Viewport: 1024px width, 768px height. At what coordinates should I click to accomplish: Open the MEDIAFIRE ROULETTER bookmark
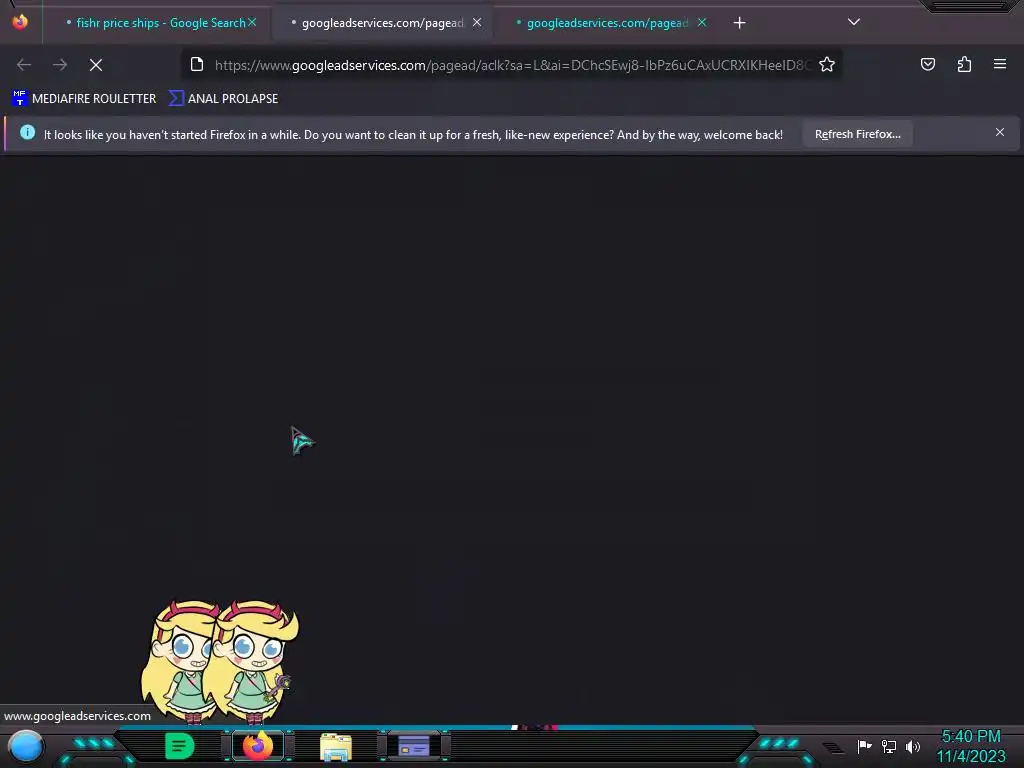pyautogui.click(x=84, y=99)
